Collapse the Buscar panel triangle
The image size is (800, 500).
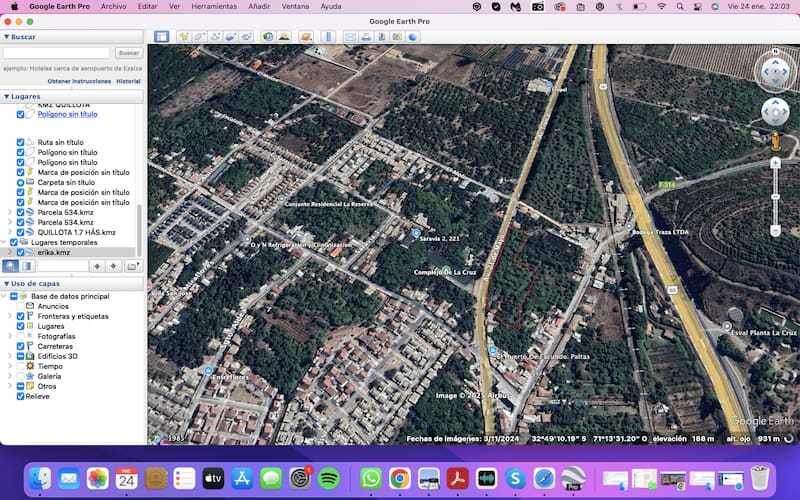coord(7,37)
